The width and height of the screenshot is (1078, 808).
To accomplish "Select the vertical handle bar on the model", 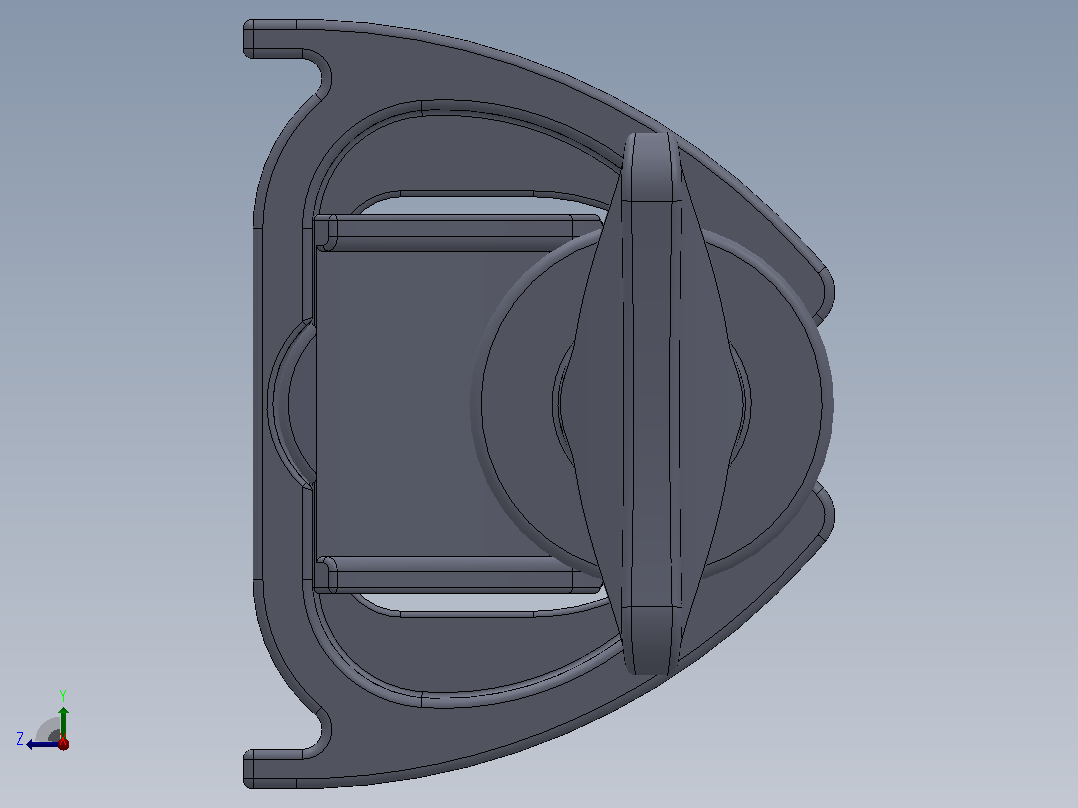I will [x=650, y=404].
